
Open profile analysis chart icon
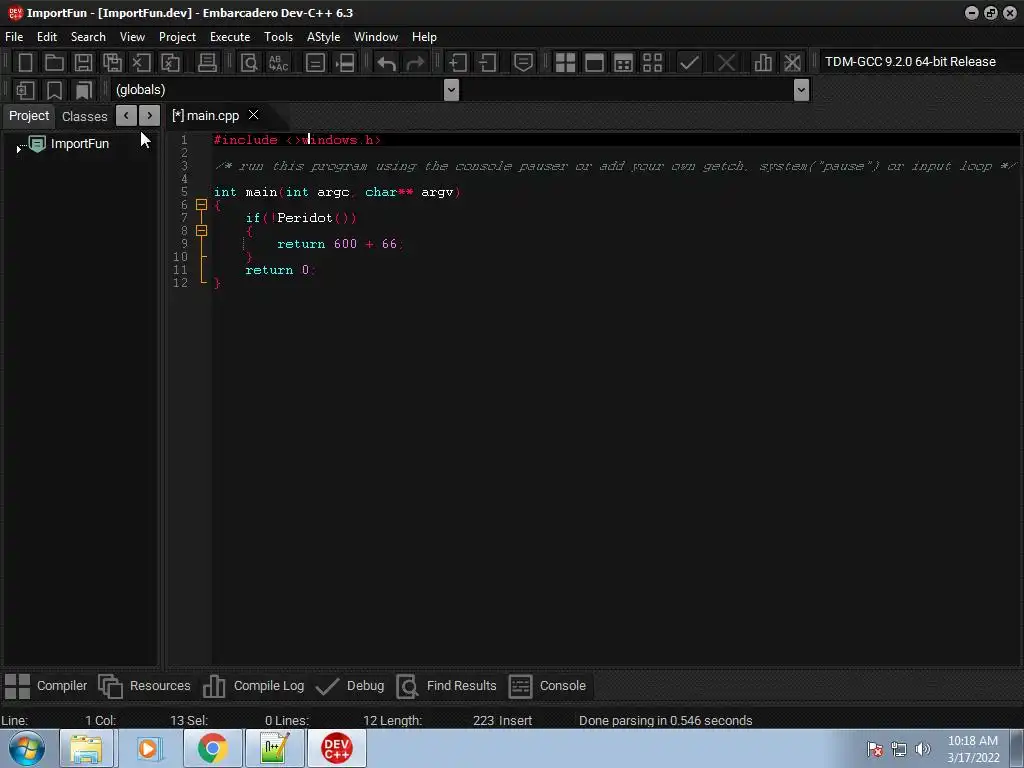tap(763, 63)
